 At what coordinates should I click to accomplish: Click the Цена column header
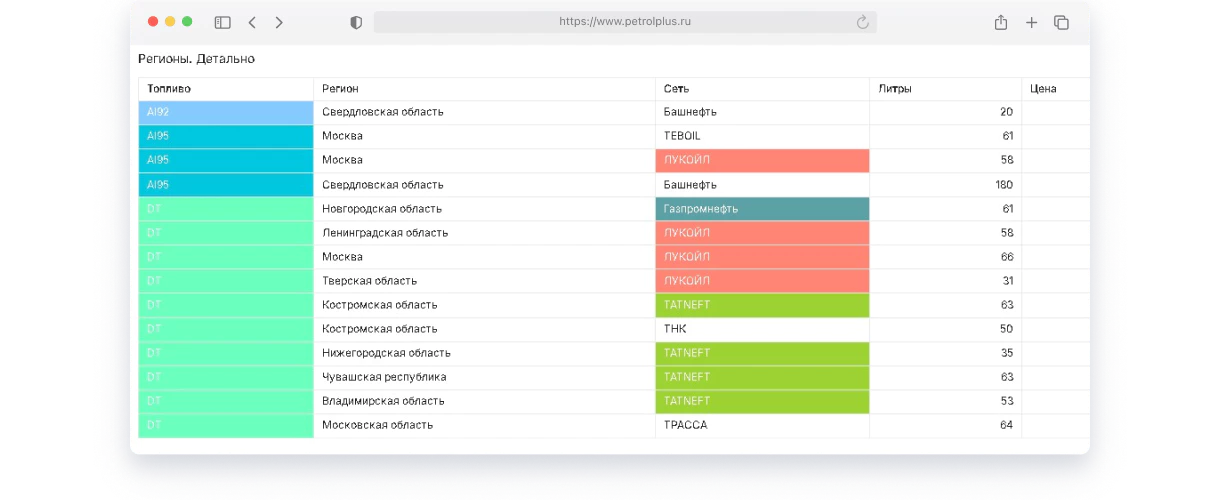tap(1043, 89)
